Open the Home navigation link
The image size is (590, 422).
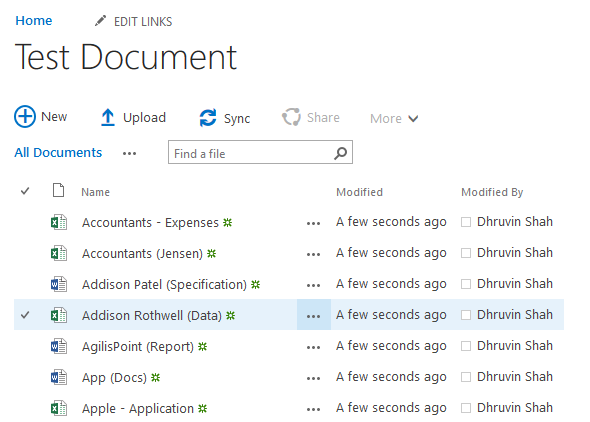point(34,21)
